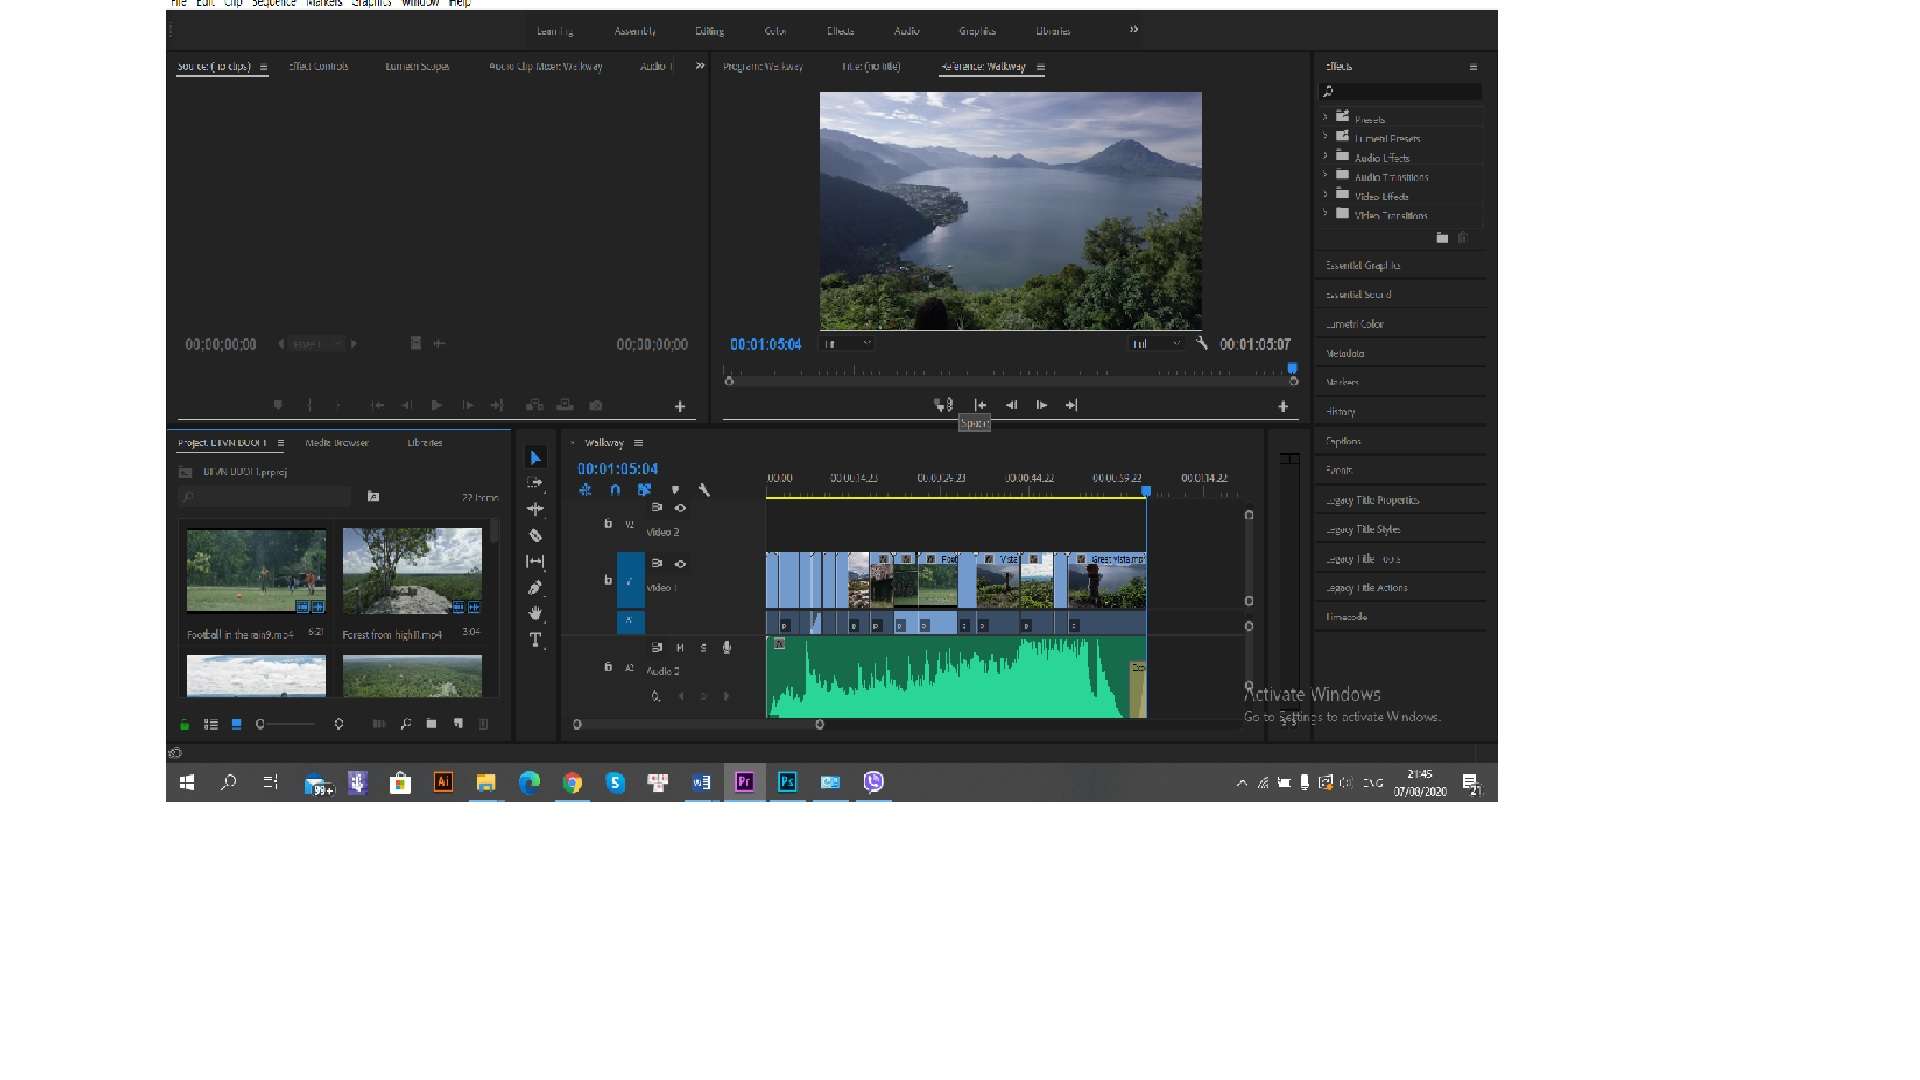Toggle Video 2 track output eye
The image size is (1920, 1080).
680,508
